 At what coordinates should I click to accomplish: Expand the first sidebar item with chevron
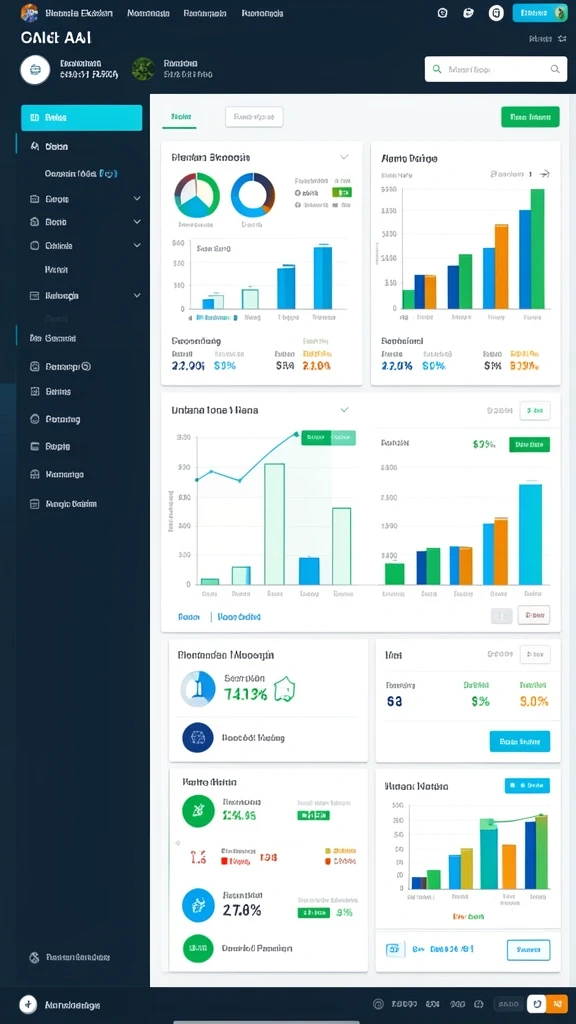(136, 198)
